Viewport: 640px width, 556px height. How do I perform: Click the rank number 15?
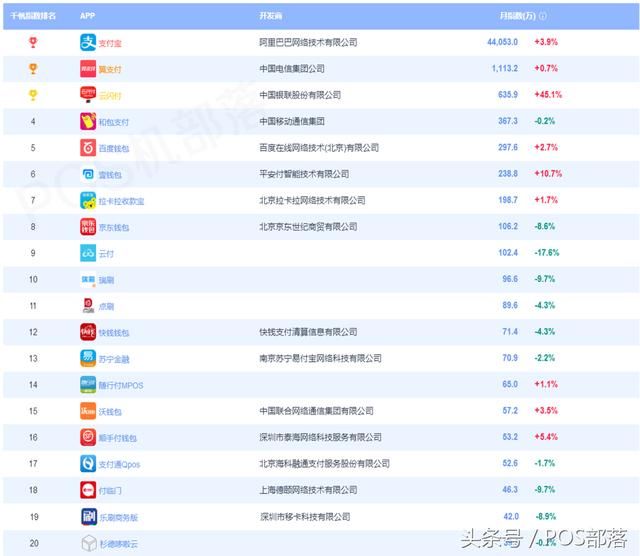click(x=33, y=411)
